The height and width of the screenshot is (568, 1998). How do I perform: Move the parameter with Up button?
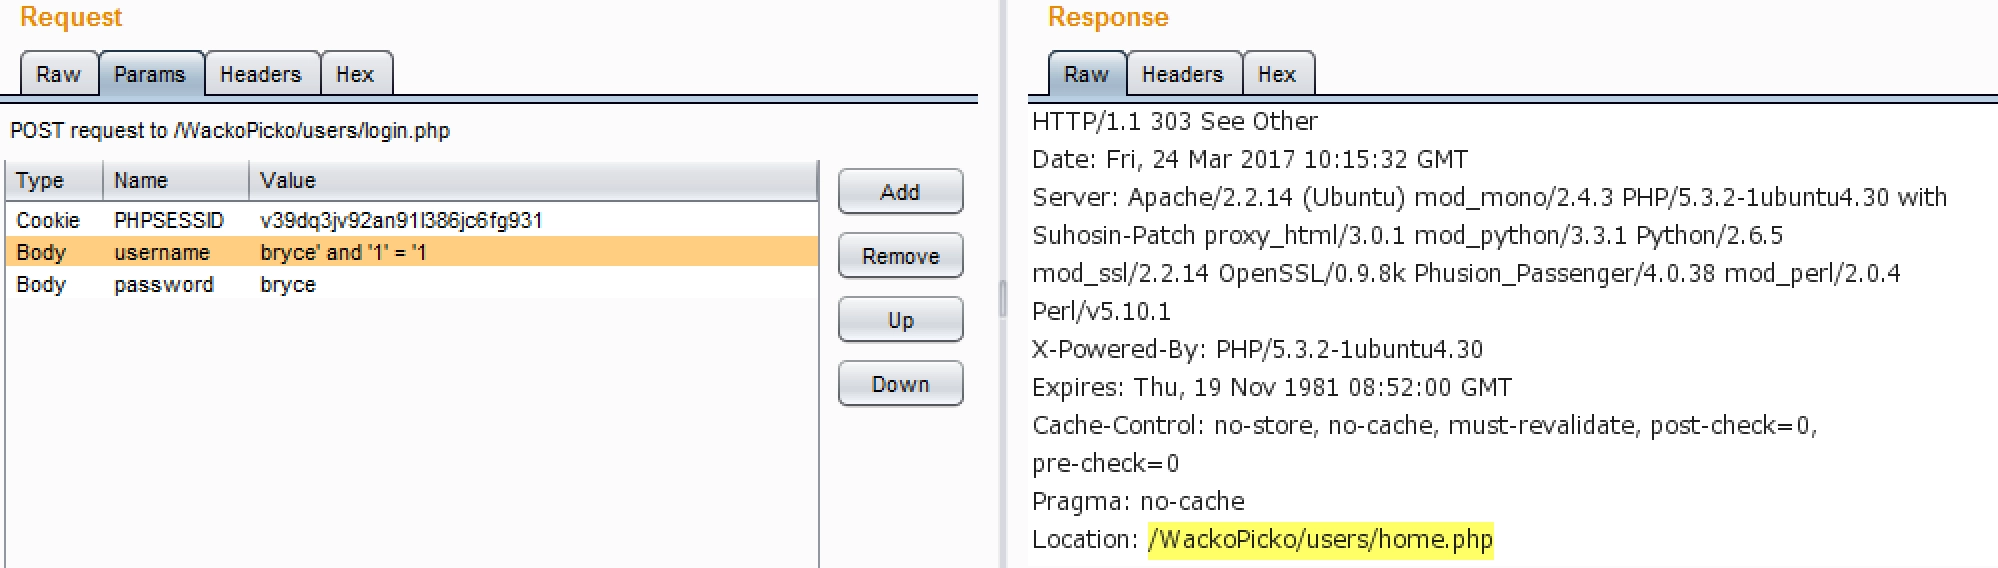tap(900, 320)
